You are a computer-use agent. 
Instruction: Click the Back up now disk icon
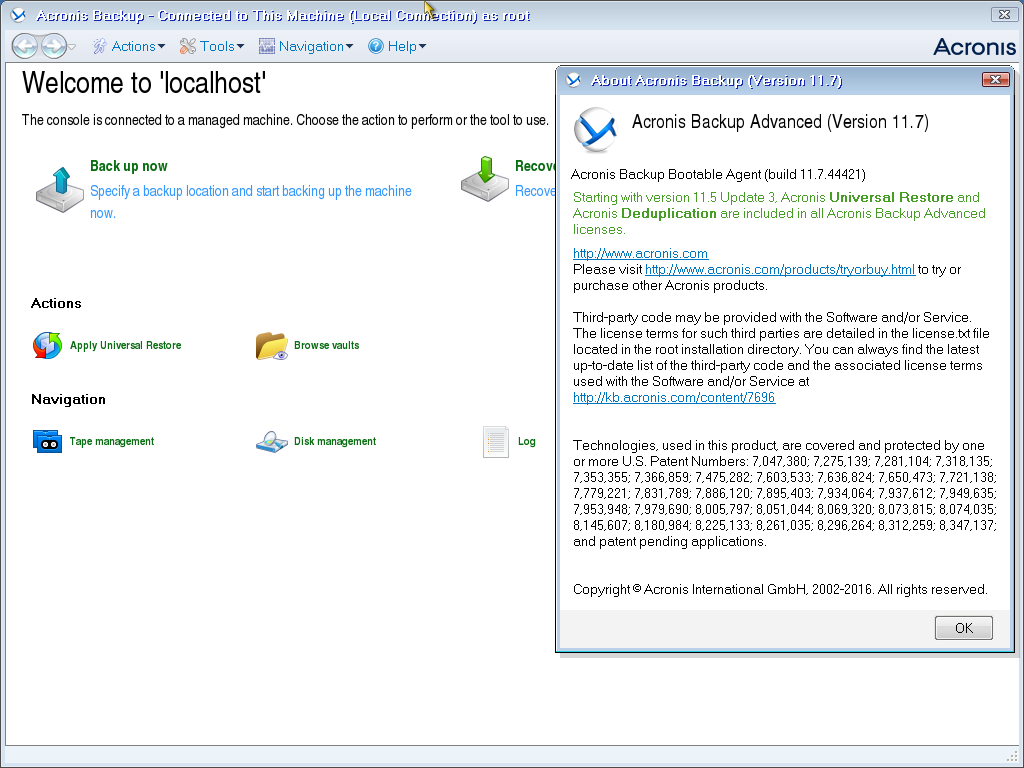coord(59,189)
